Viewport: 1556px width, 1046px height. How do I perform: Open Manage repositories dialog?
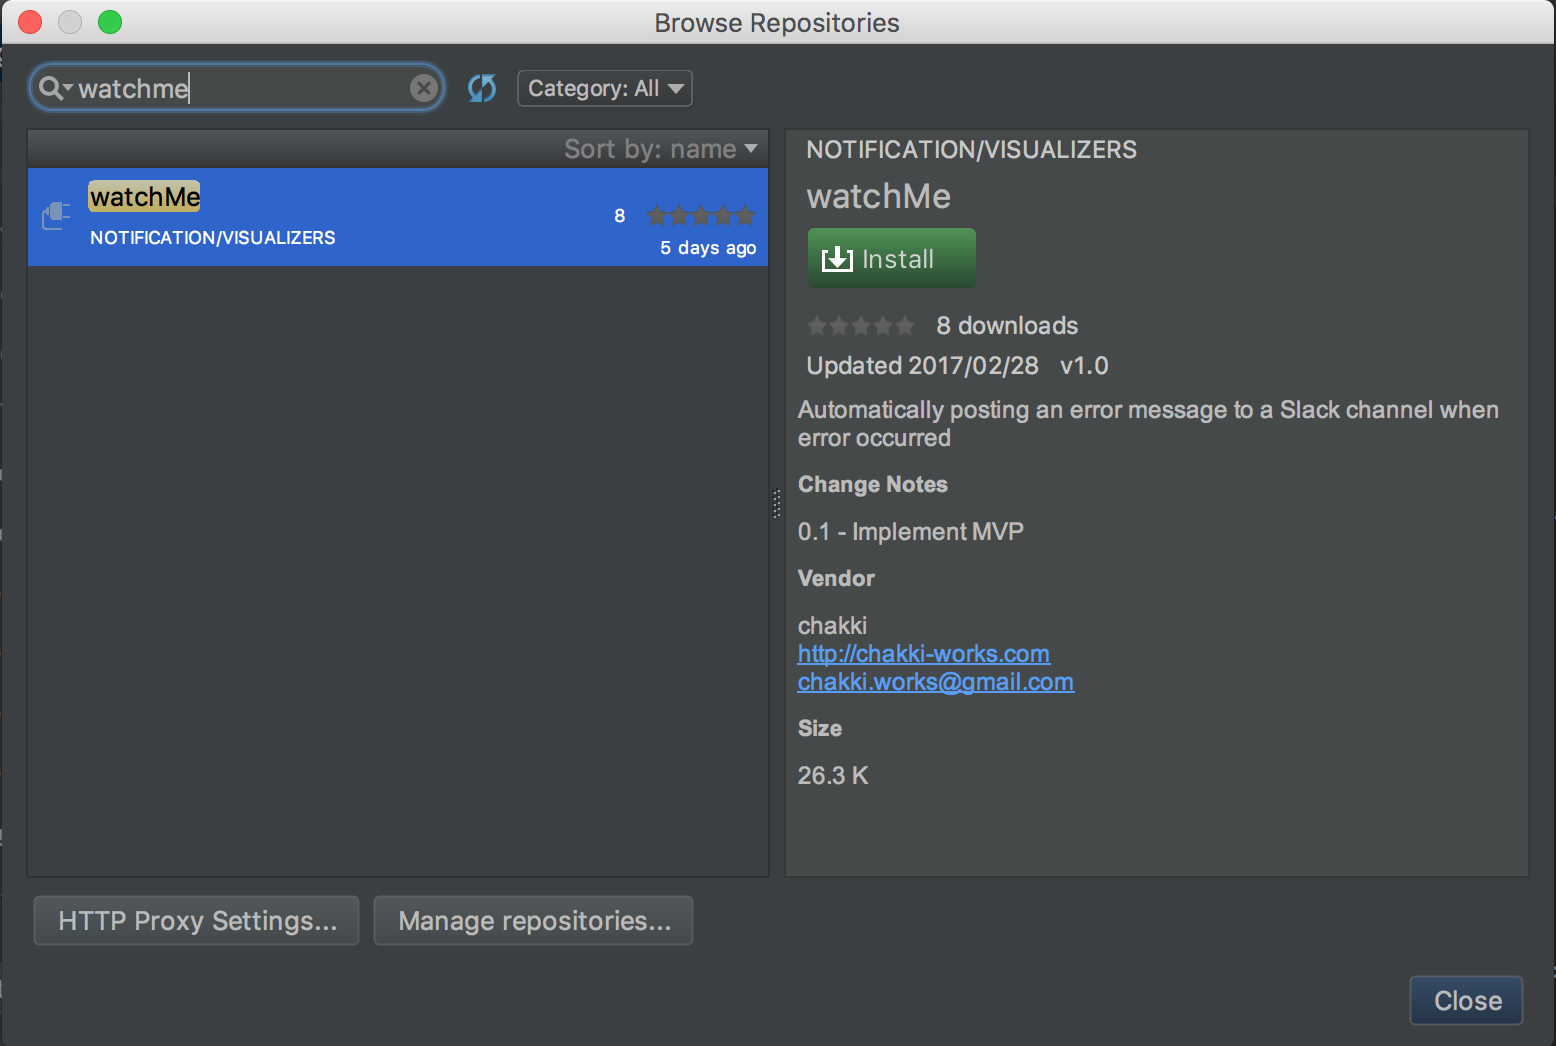(533, 921)
